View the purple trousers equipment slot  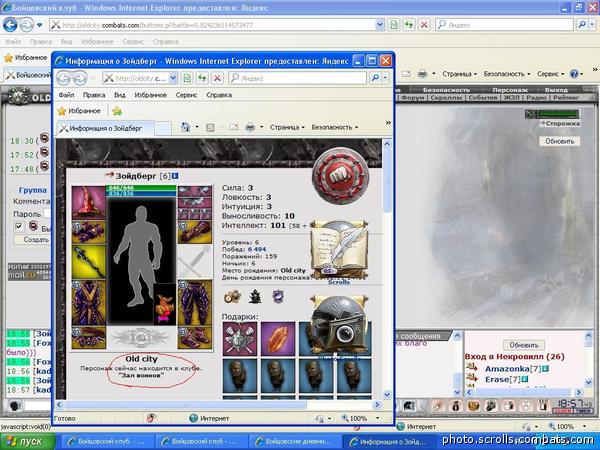[194, 303]
